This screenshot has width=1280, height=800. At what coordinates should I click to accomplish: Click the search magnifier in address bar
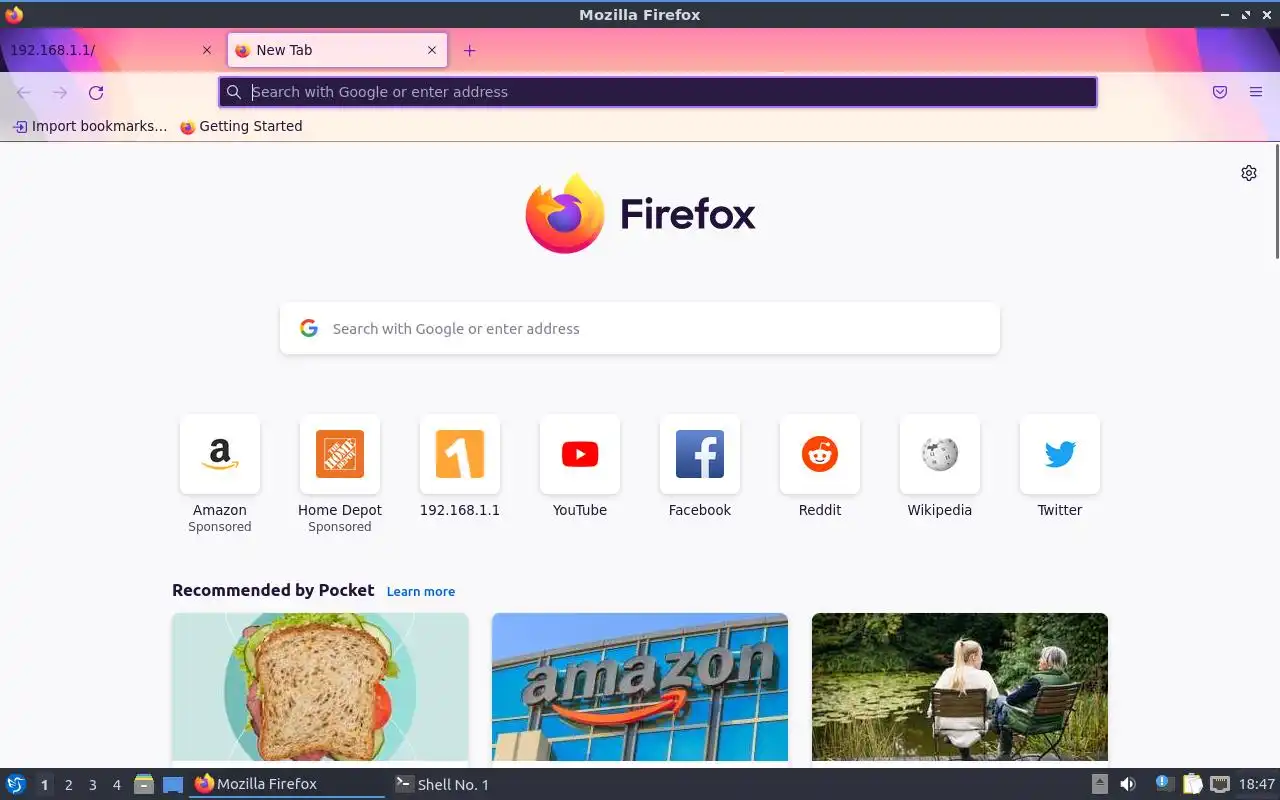234,92
